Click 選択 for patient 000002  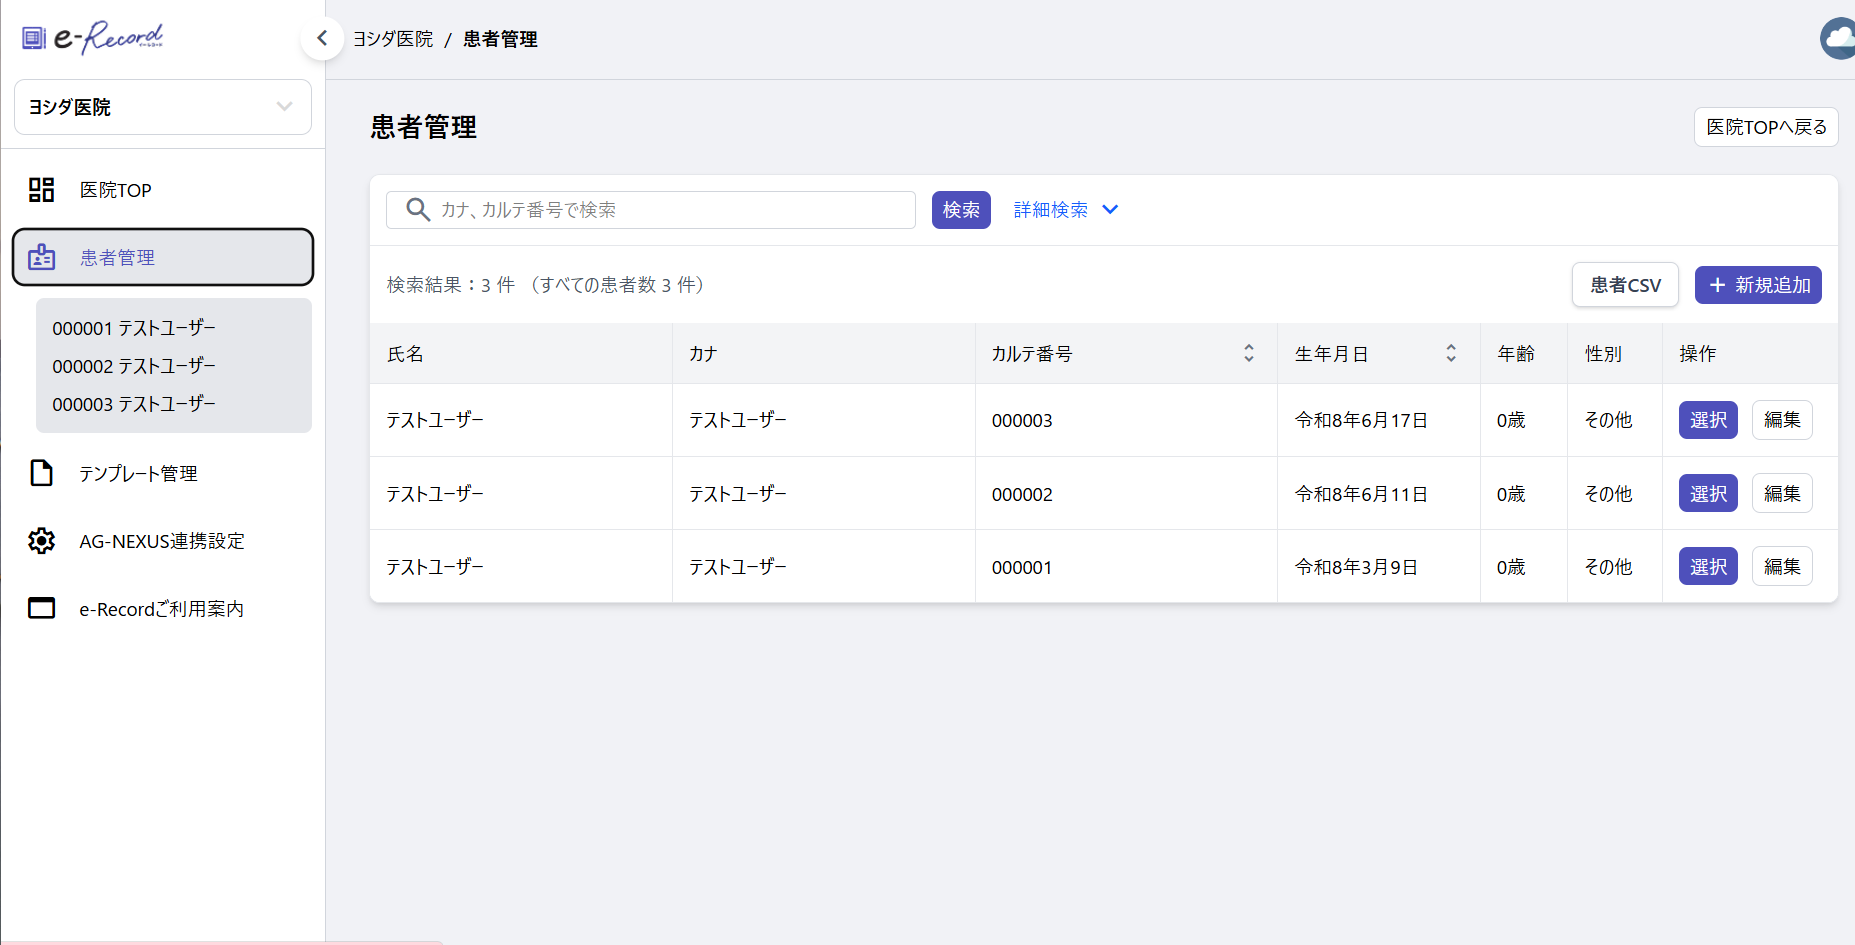pos(1708,493)
